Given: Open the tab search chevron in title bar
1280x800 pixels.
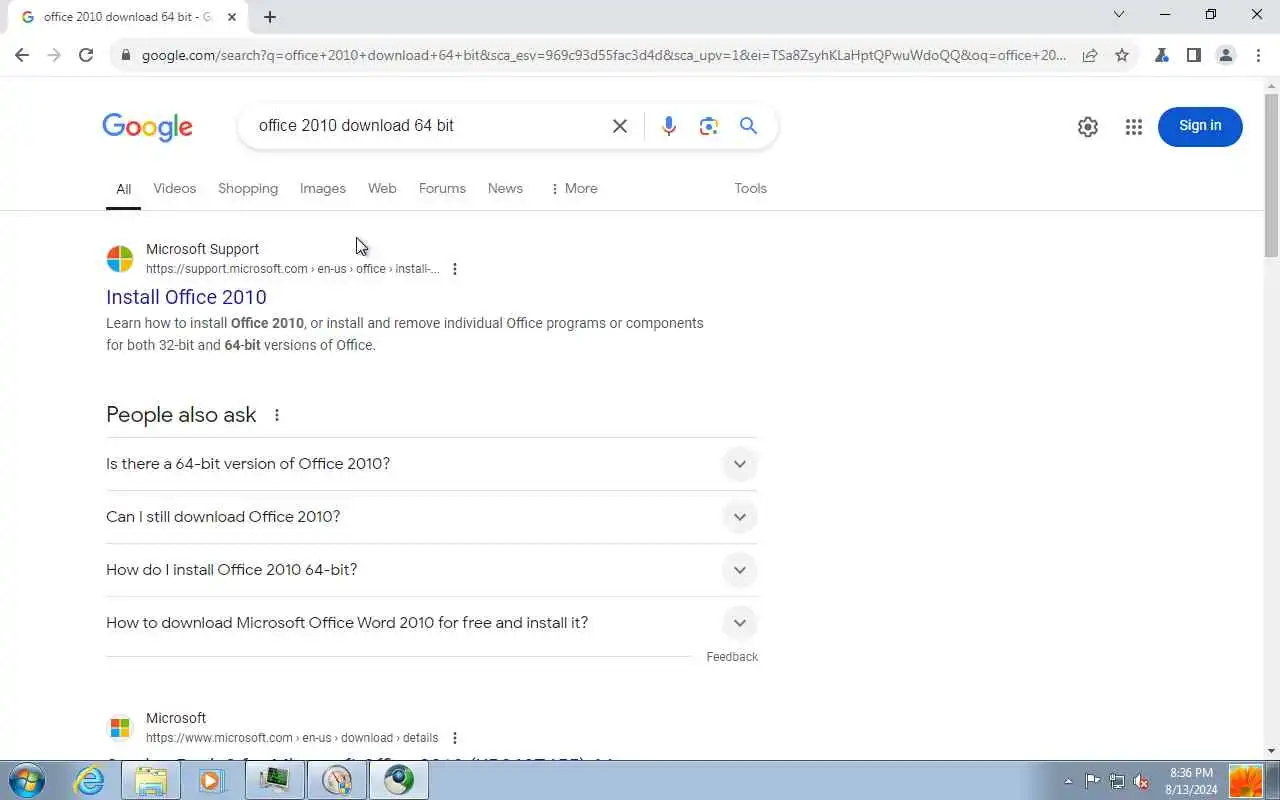Looking at the screenshot, I should point(1119,14).
